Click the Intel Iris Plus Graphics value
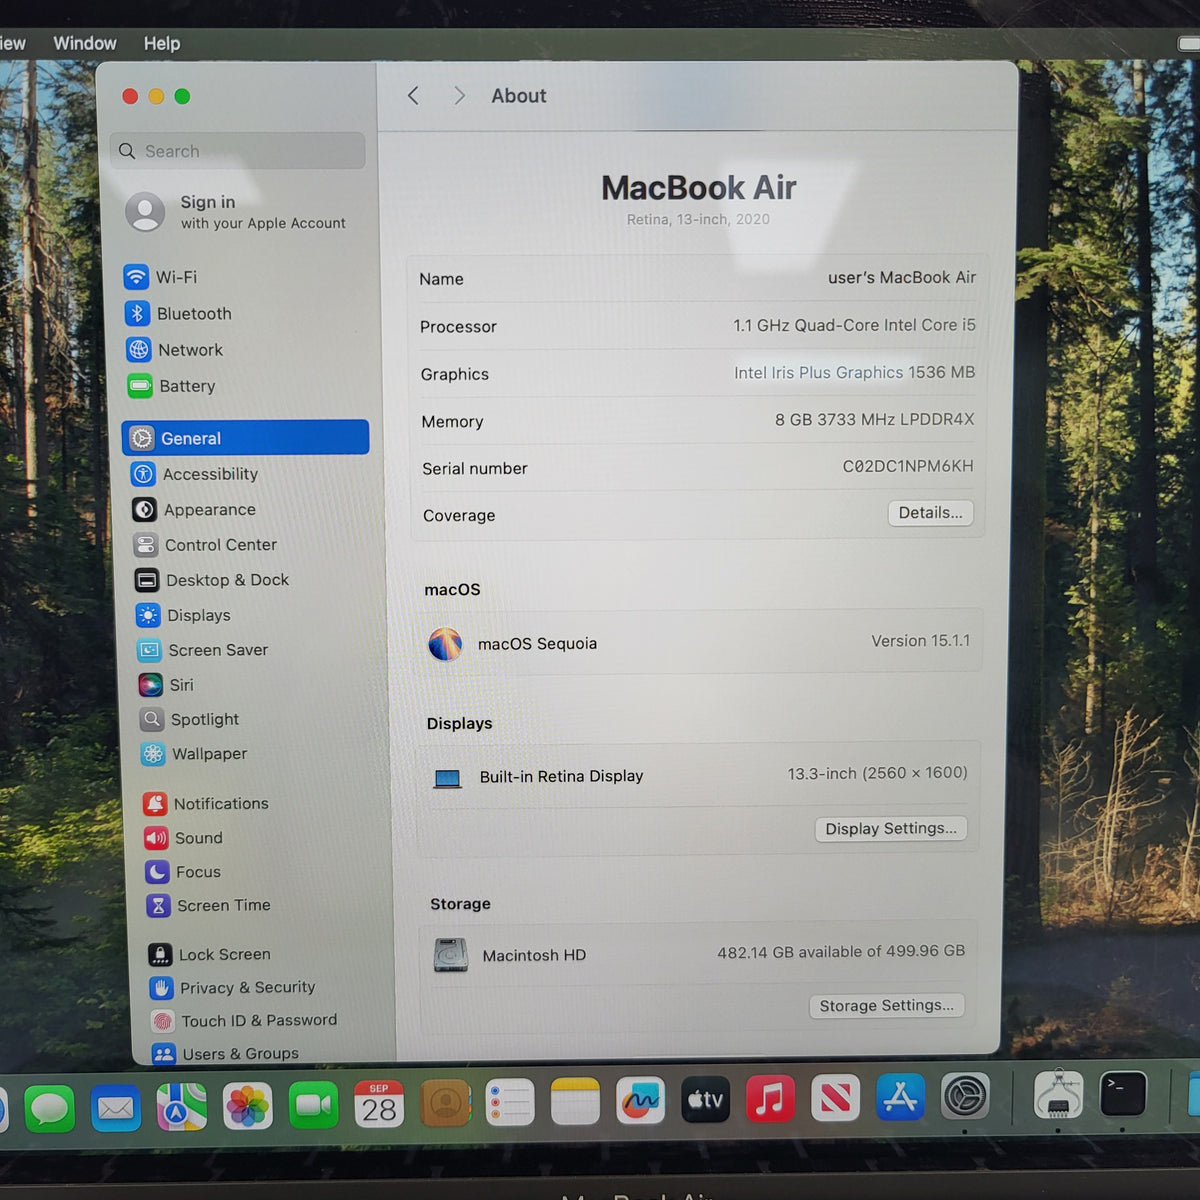Viewport: 1200px width, 1200px height. [854, 373]
